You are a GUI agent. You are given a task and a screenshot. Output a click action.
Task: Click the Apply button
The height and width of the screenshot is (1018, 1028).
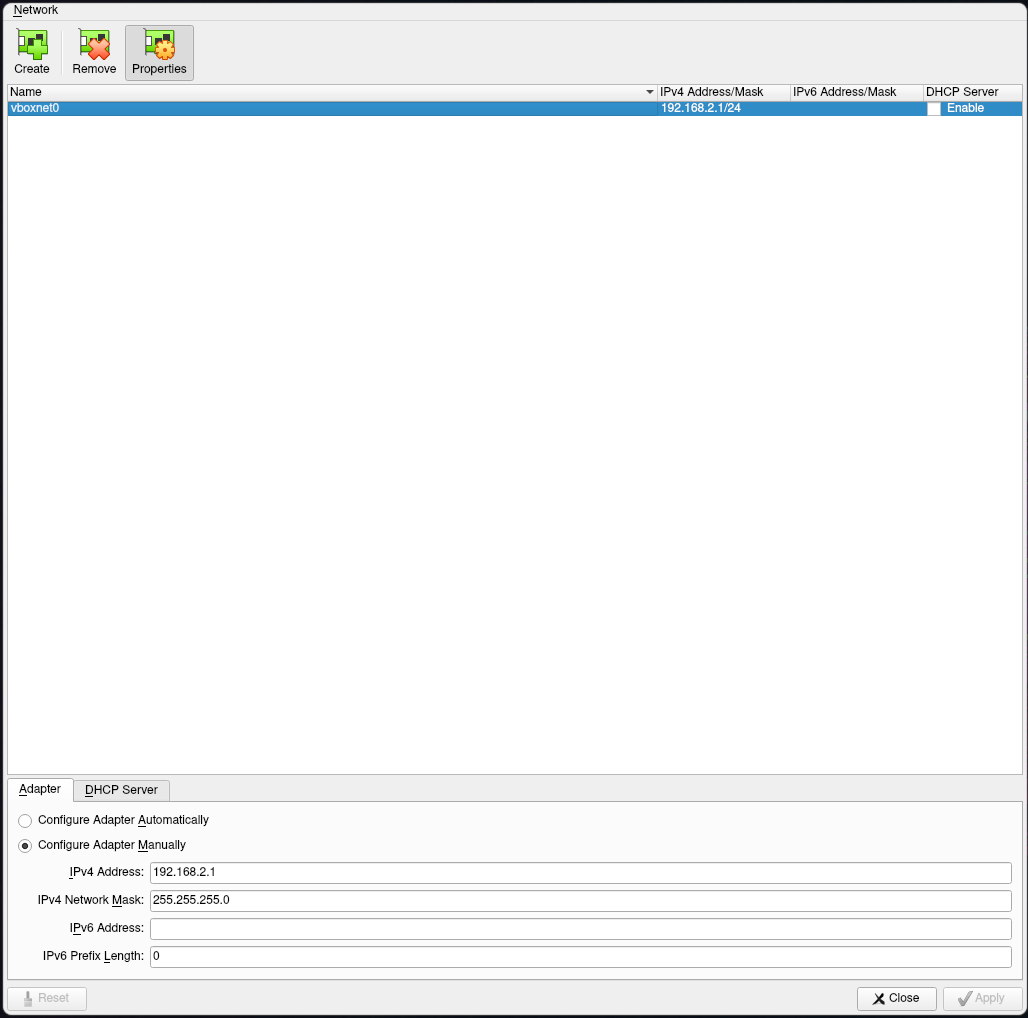(x=982, y=998)
